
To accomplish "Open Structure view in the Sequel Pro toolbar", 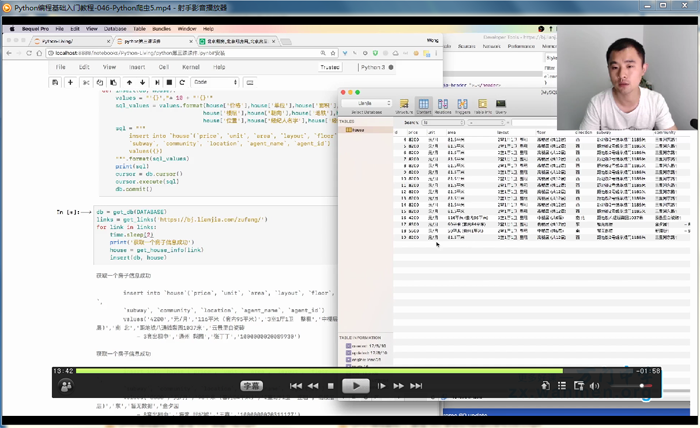I will pyautogui.click(x=404, y=106).
